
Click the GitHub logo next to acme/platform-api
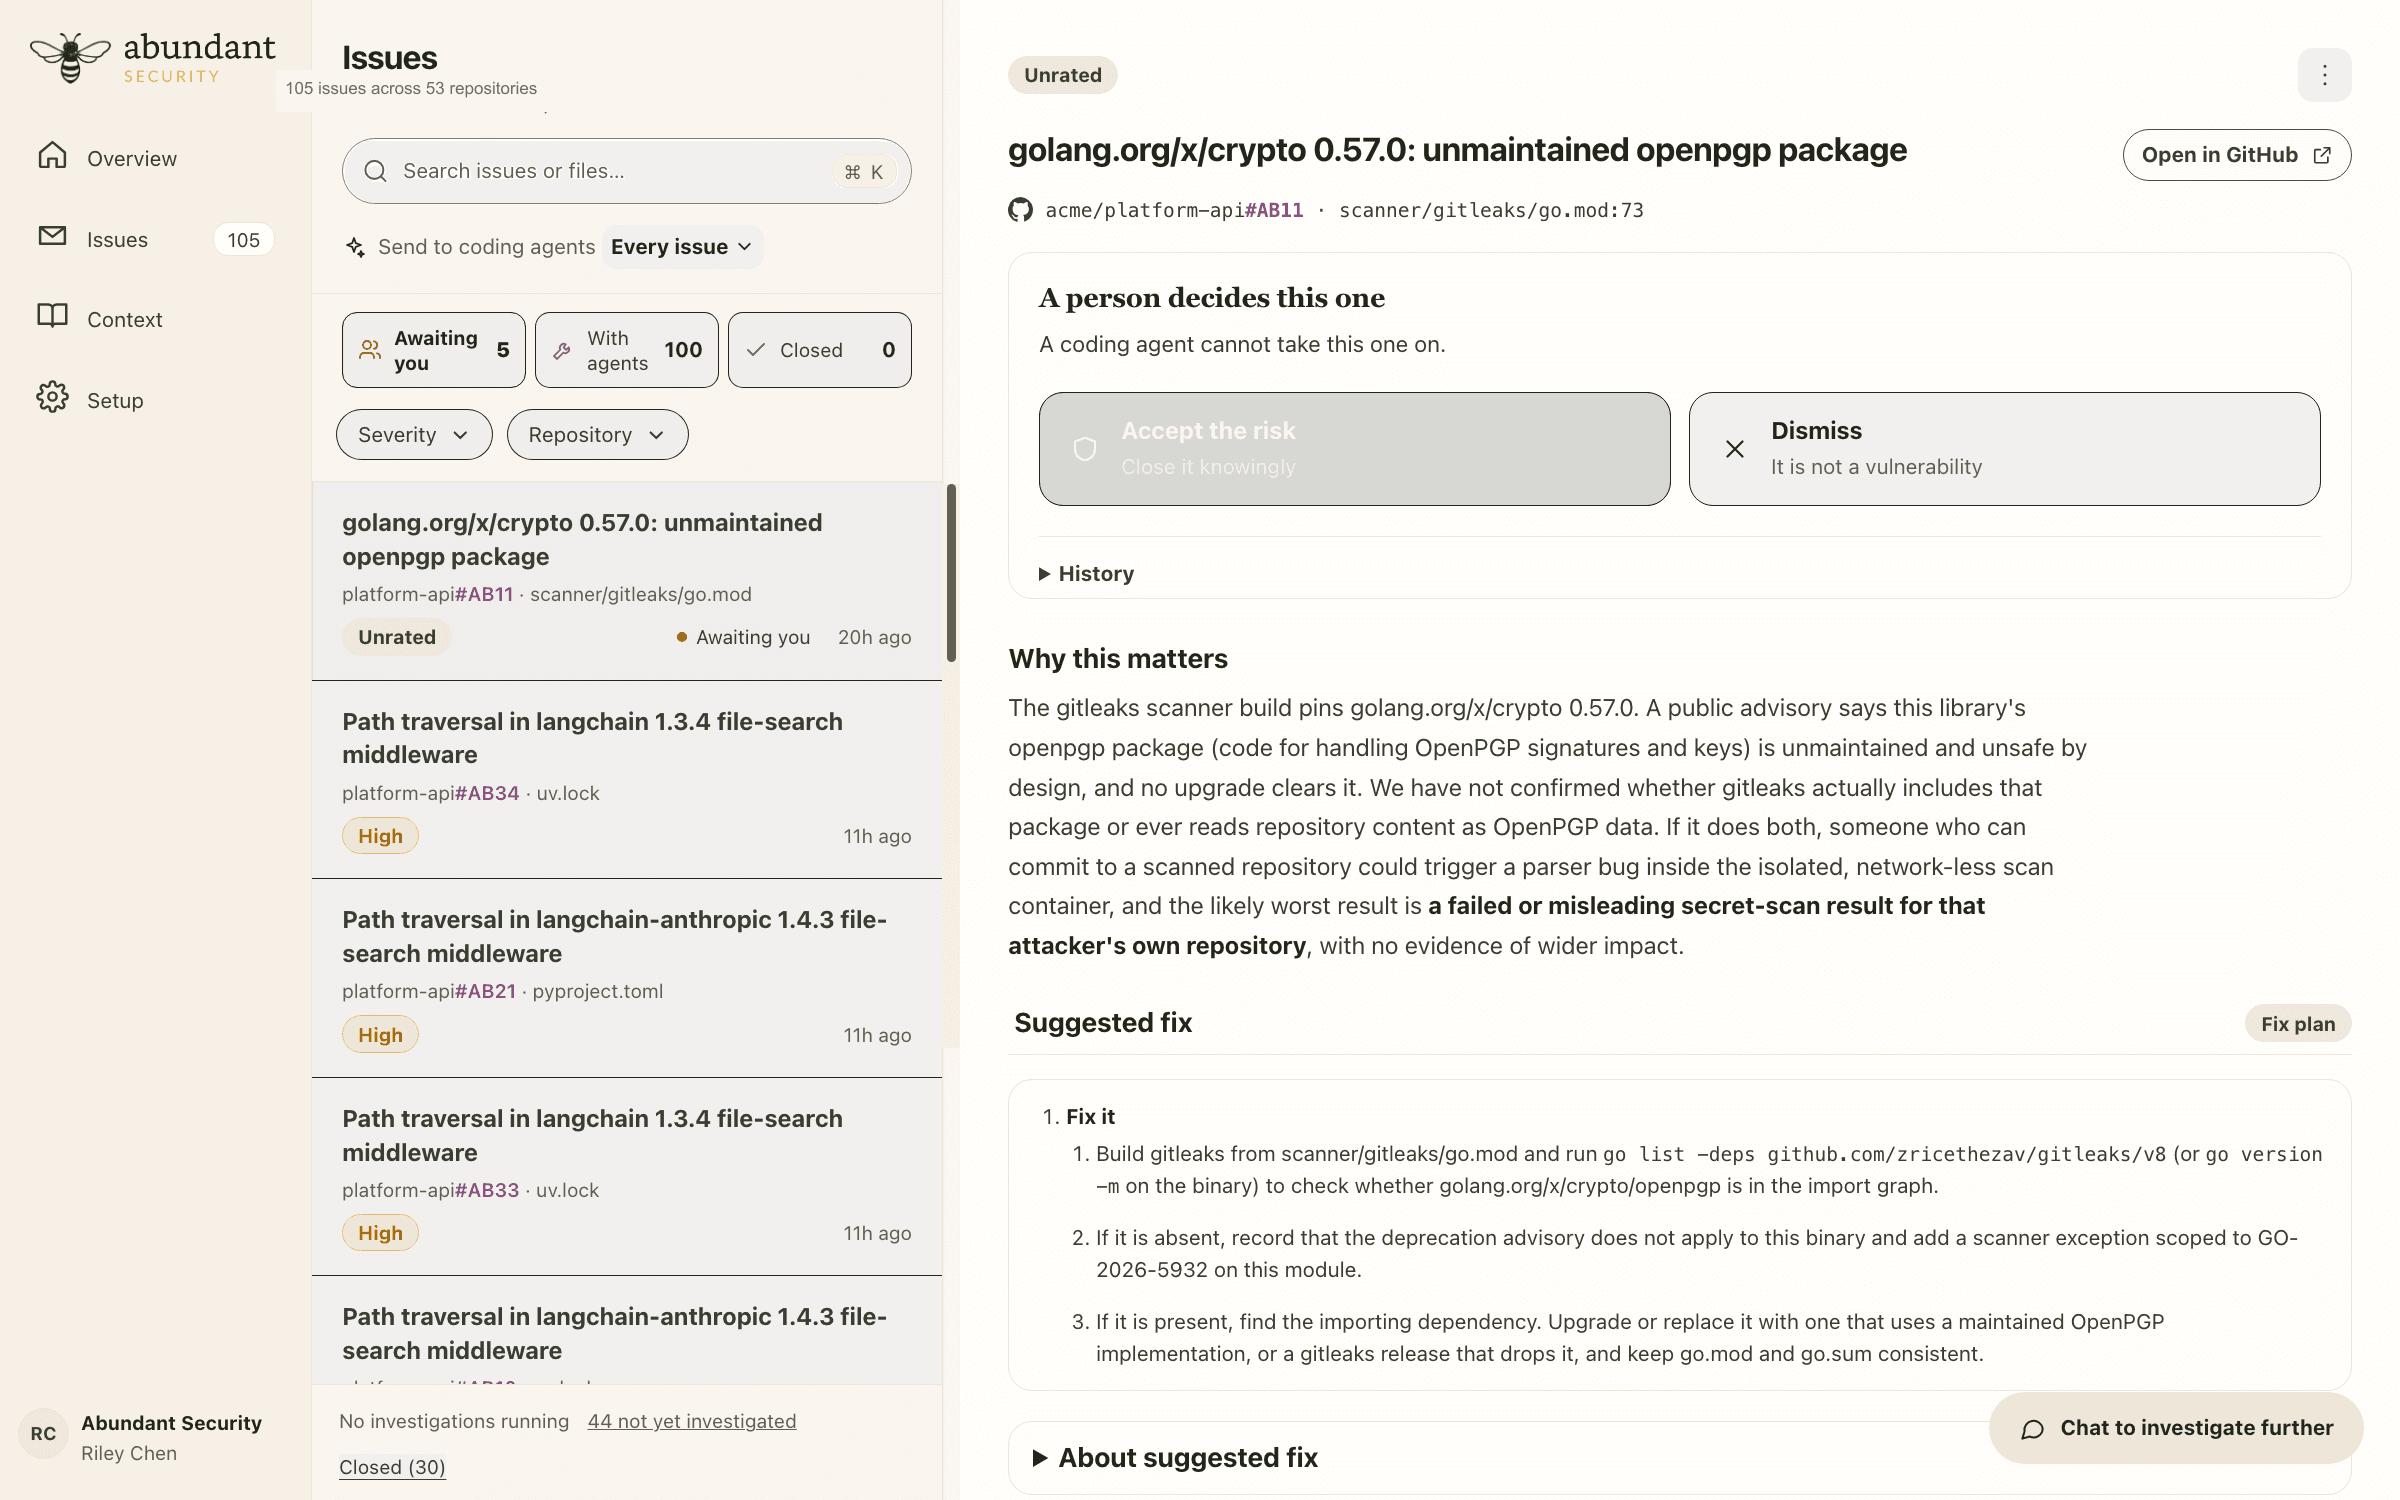1020,210
